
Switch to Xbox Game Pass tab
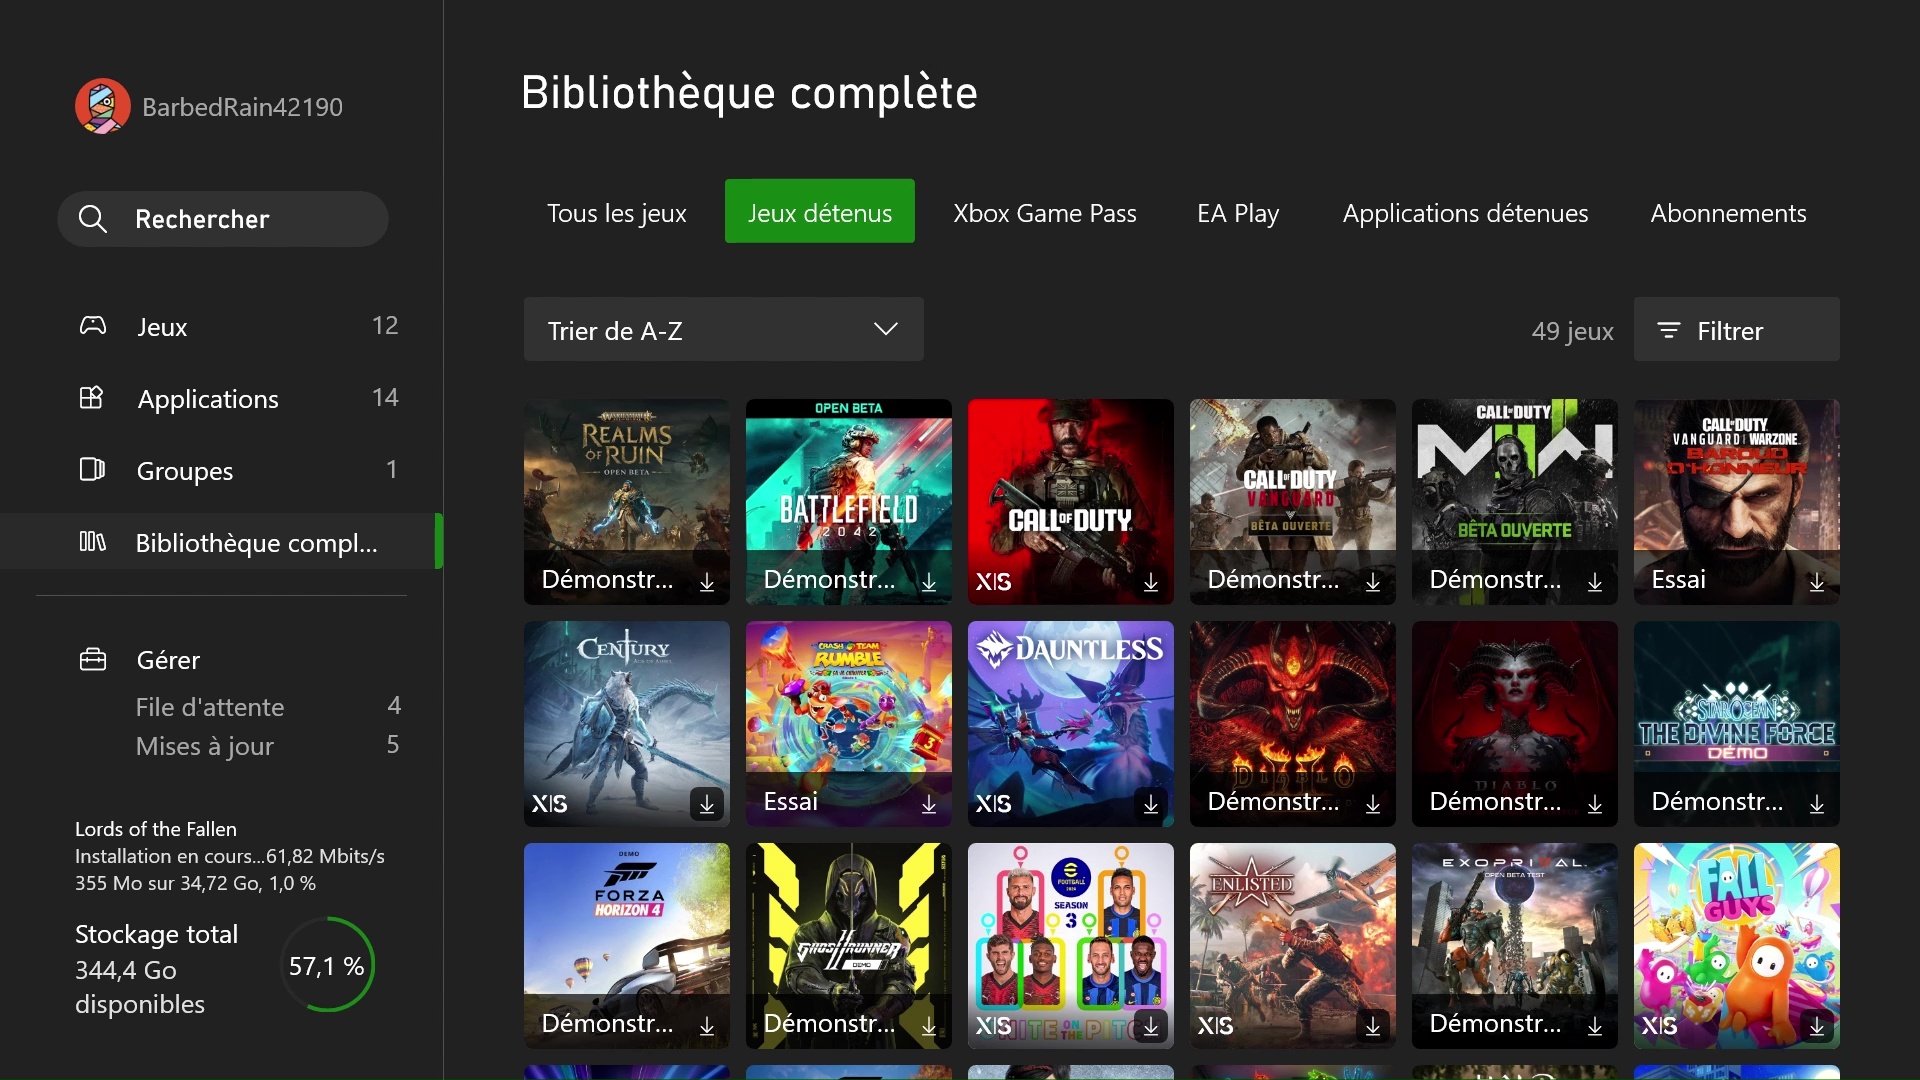click(1044, 212)
